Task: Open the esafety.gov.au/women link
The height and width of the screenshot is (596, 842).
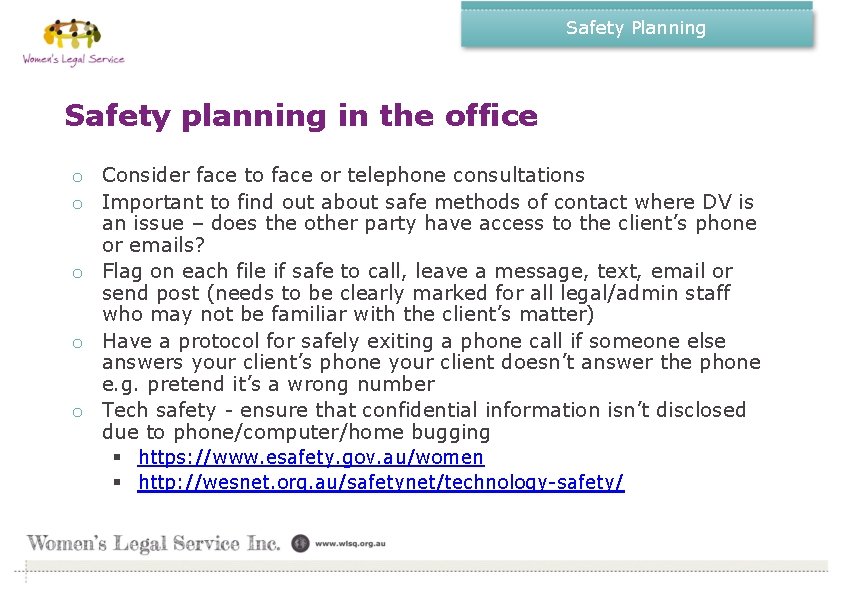Action: coord(310,458)
